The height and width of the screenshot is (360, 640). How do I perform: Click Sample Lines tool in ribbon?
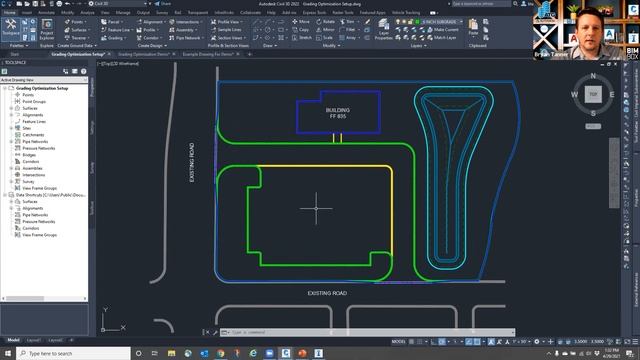point(227,30)
